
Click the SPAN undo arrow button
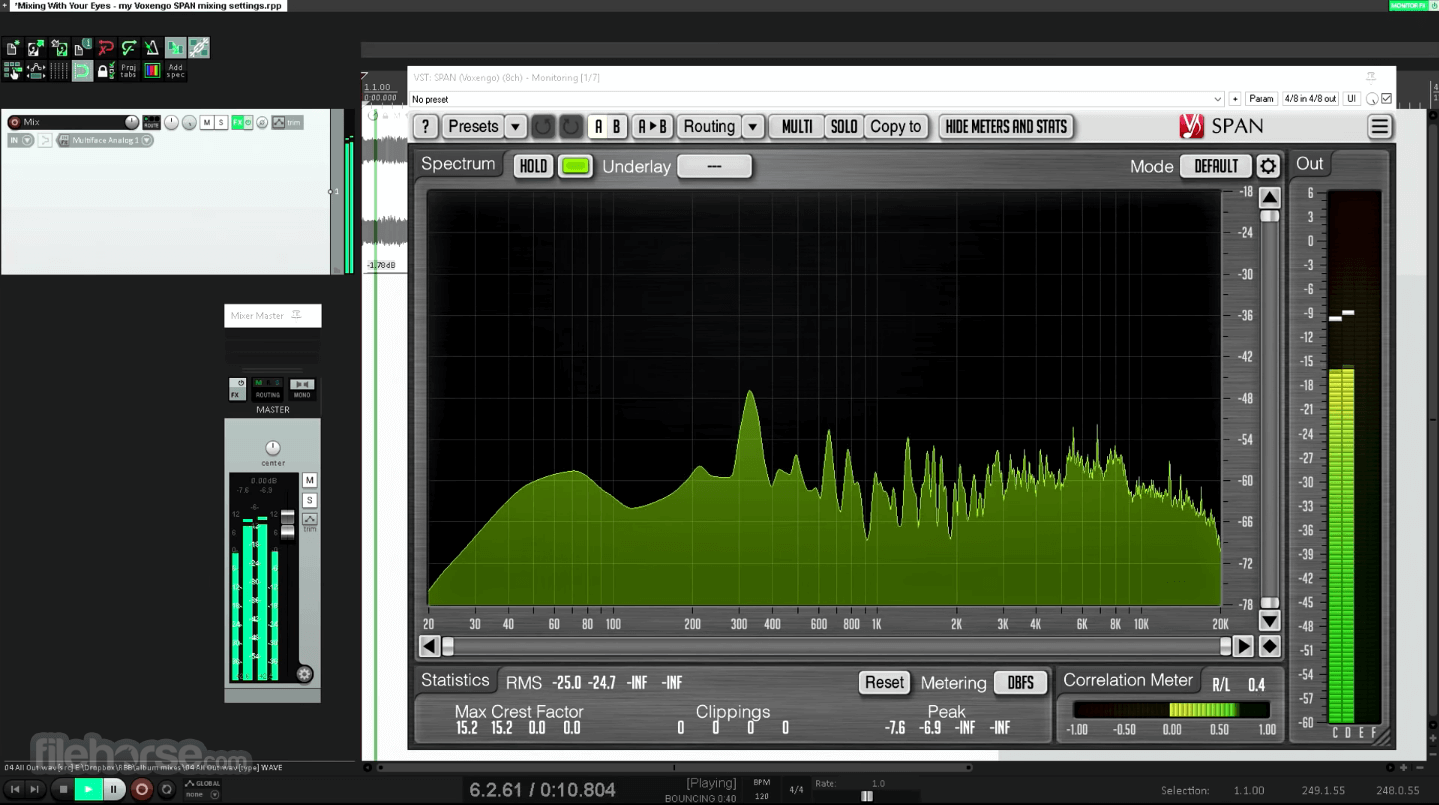543,127
